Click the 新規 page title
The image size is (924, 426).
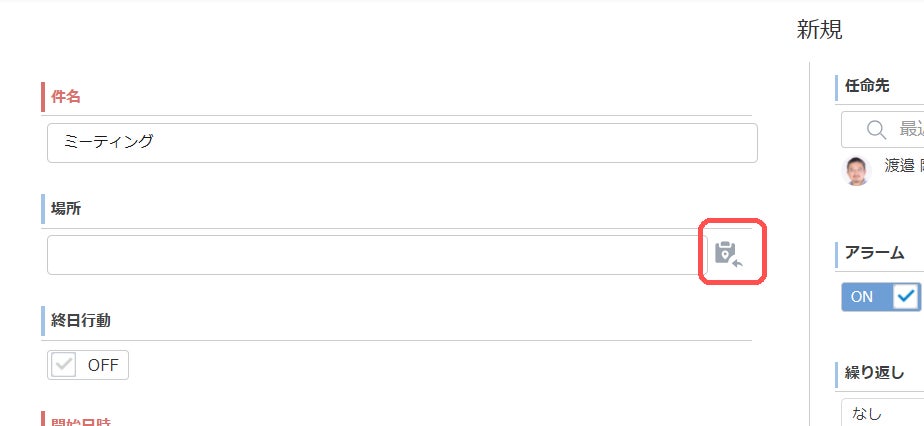tap(819, 30)
